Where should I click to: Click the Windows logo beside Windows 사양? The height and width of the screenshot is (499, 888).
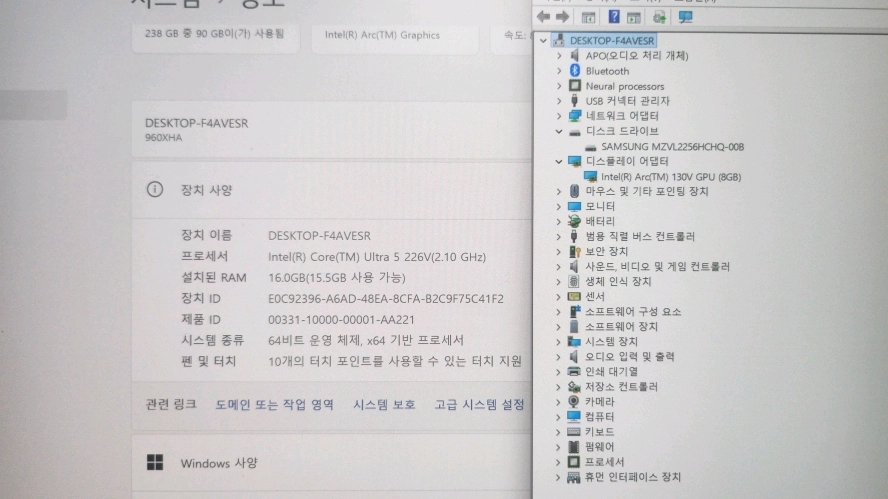(155, 462)
